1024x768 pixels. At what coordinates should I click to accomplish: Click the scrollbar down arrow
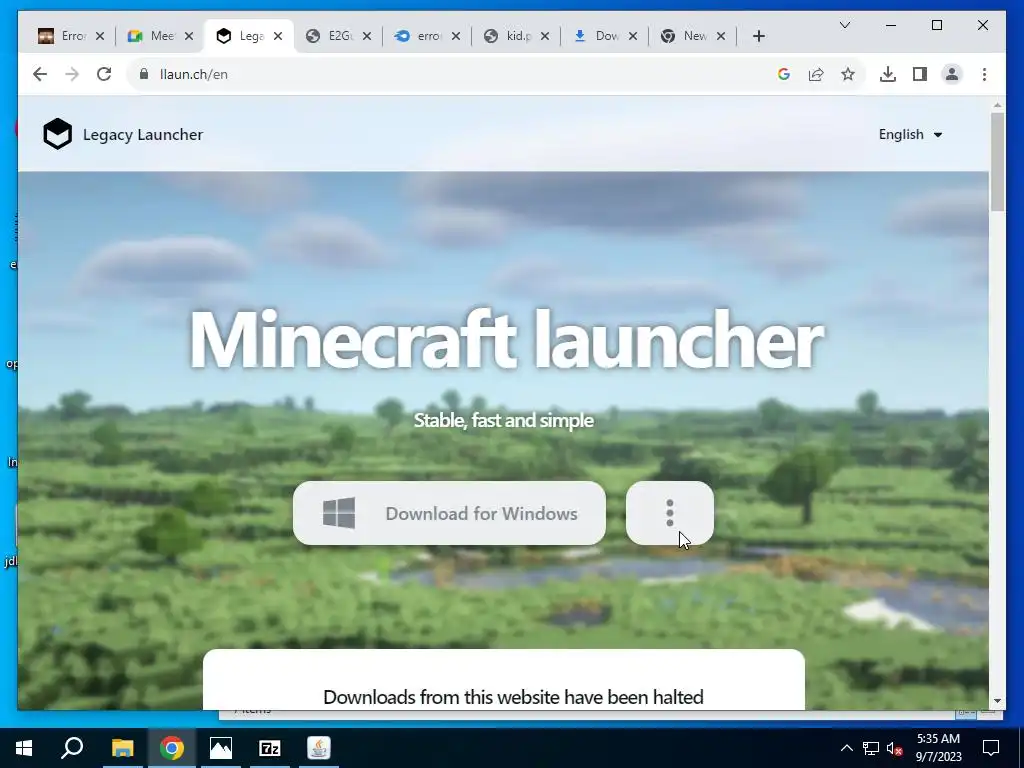(x=997, y=701)
